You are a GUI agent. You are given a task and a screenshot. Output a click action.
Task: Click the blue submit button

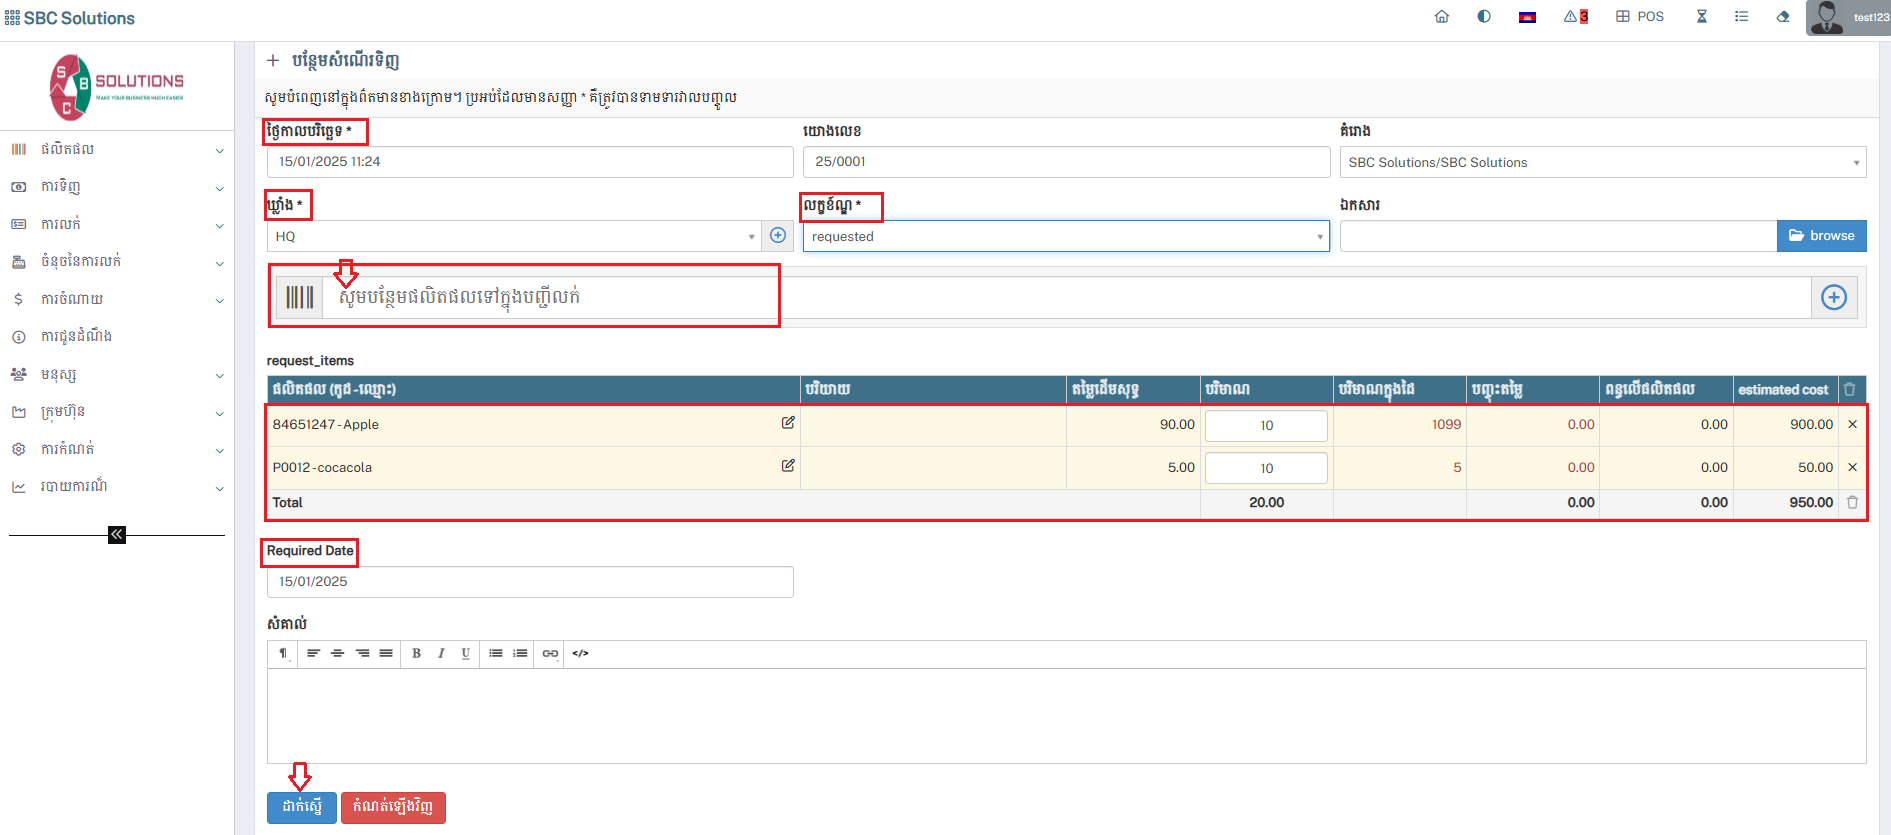click(x=302, y=807)
